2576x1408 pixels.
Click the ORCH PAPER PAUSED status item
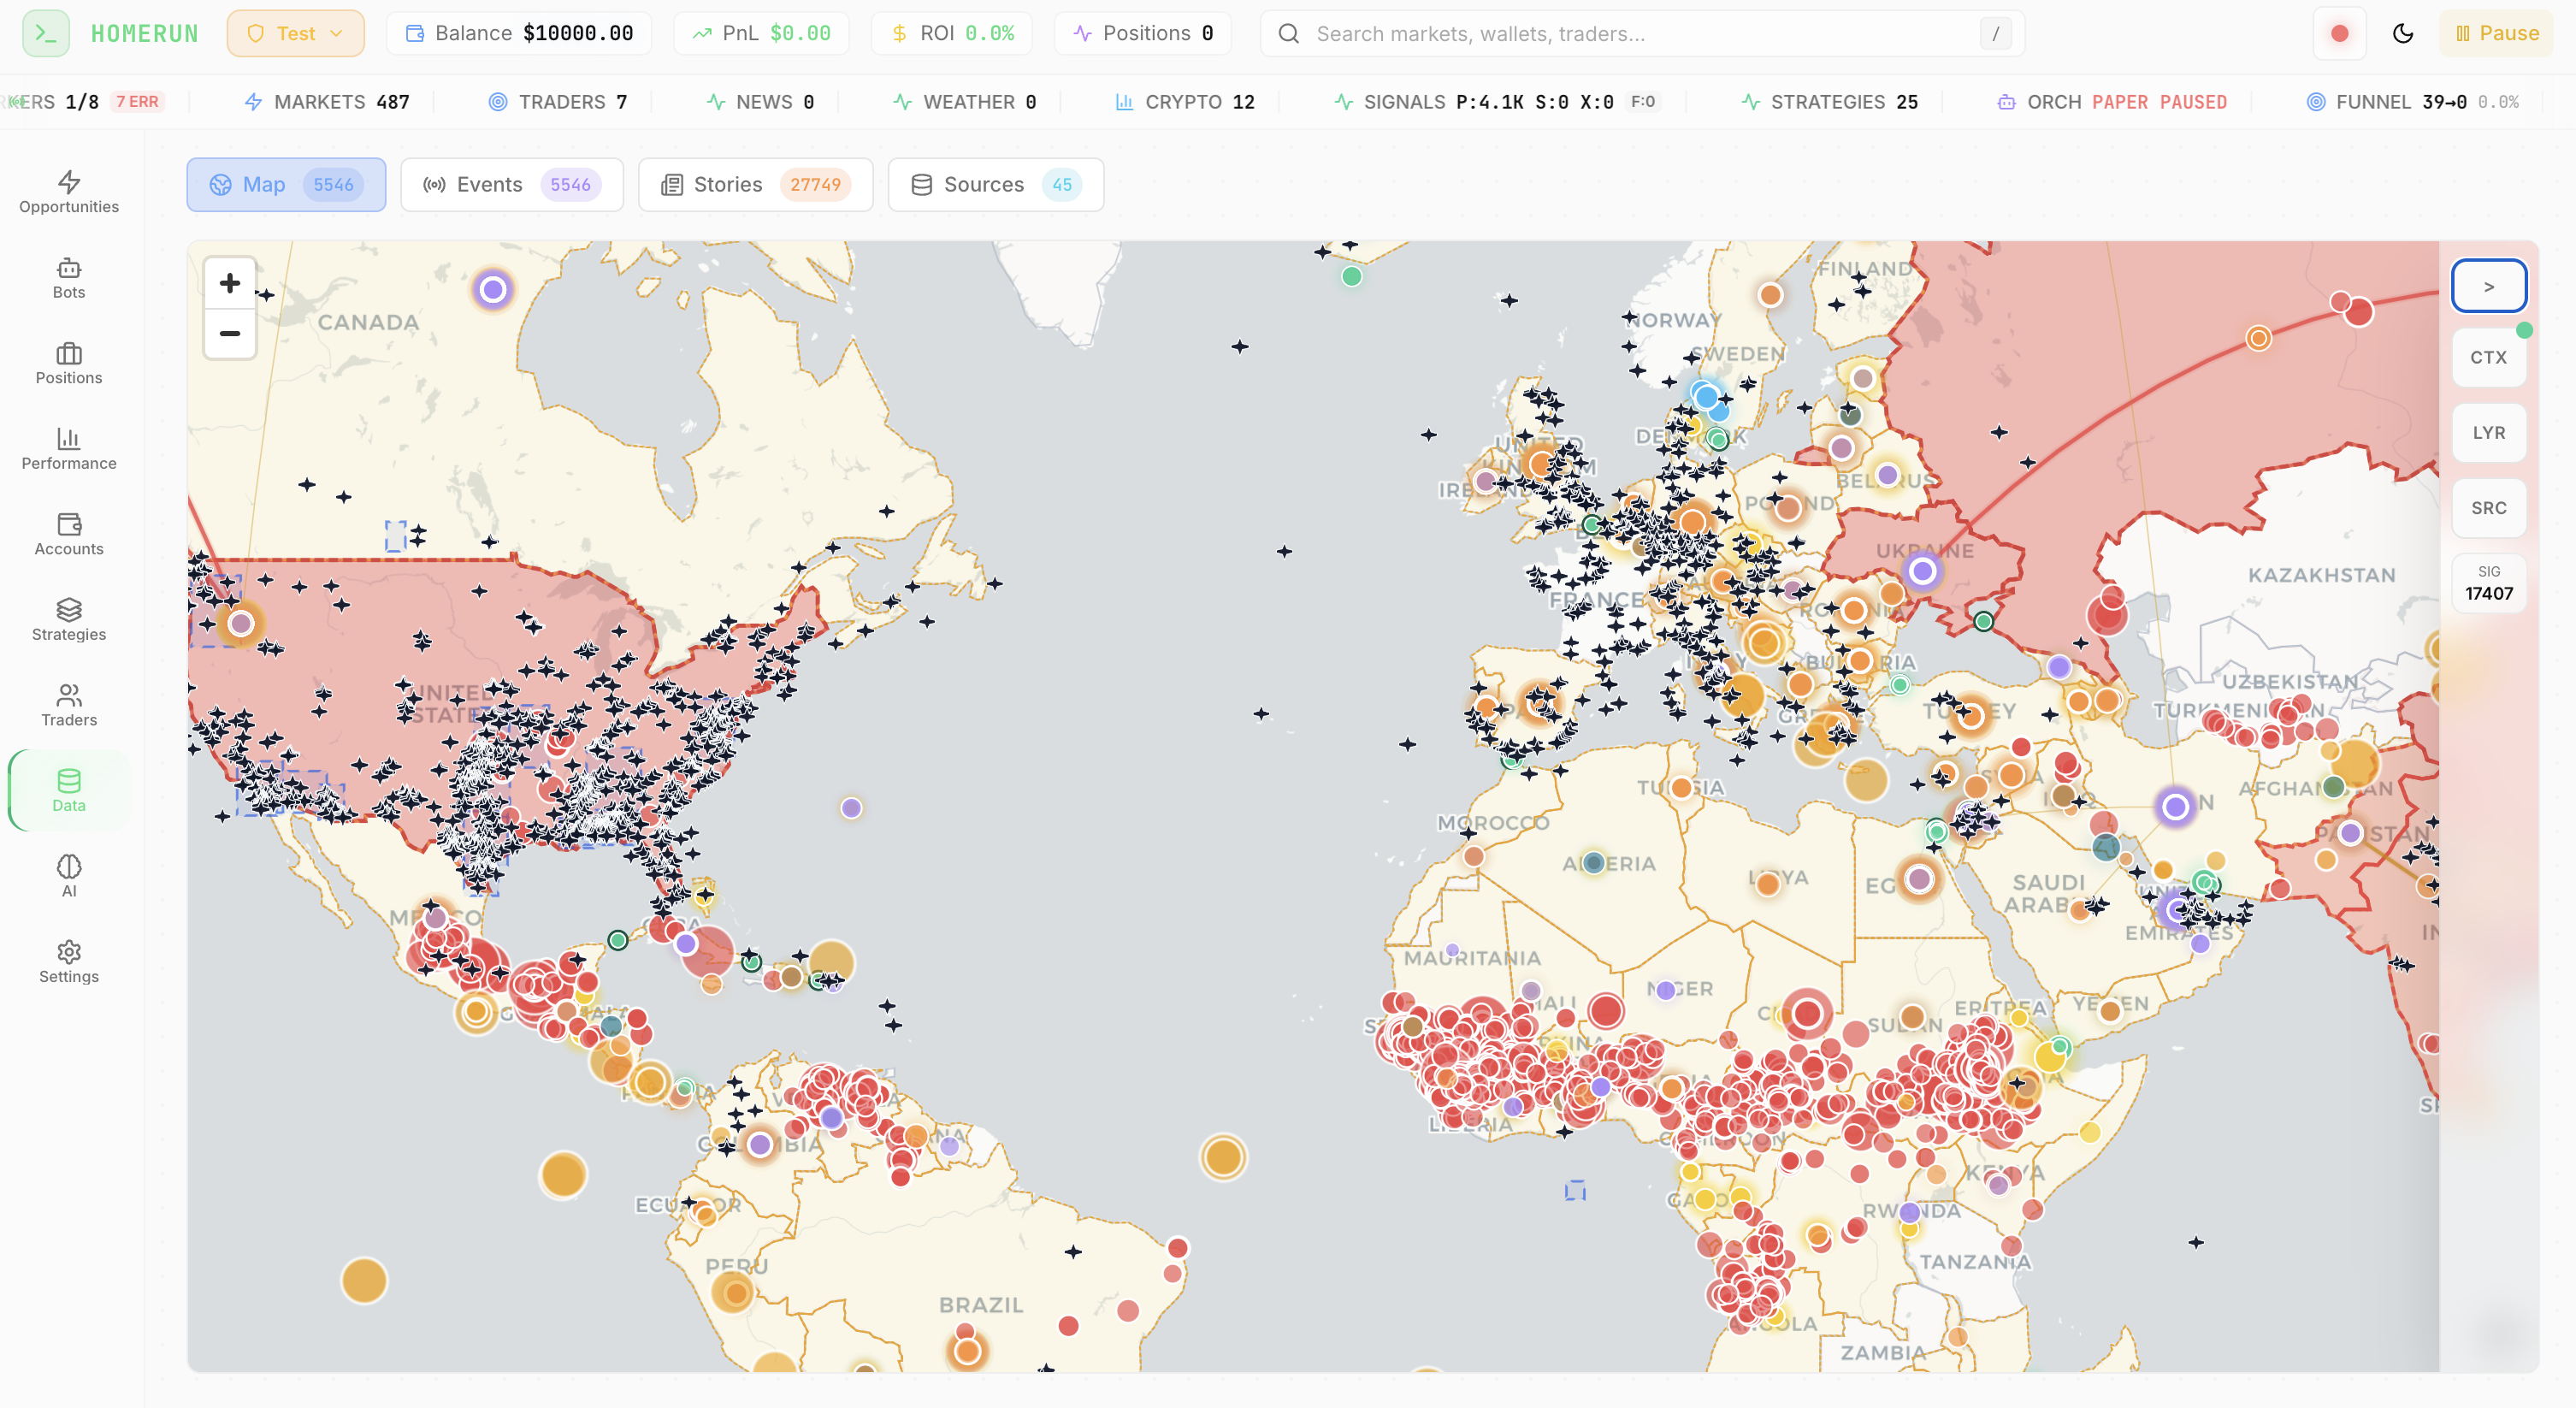click(2111, 102)
